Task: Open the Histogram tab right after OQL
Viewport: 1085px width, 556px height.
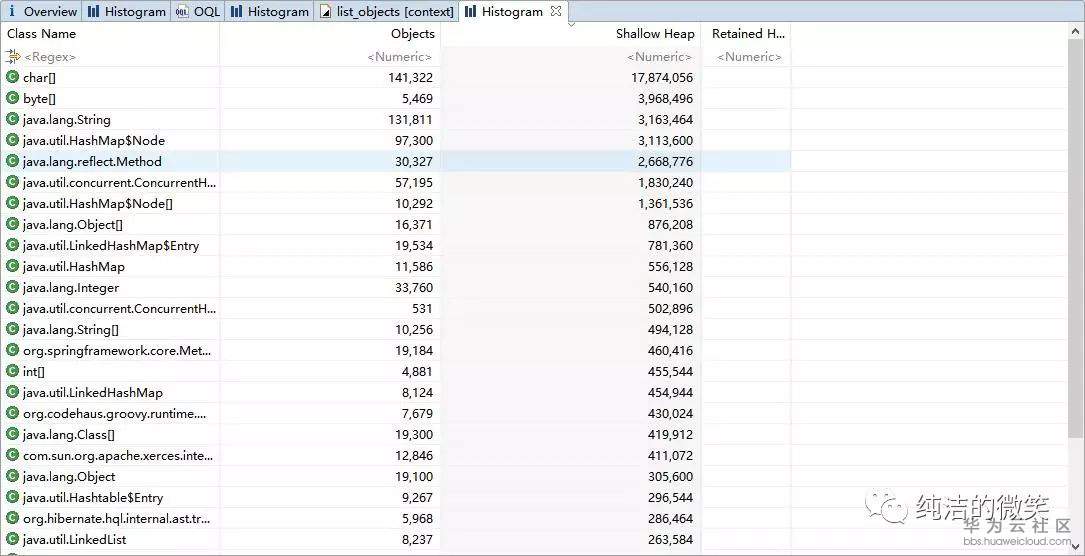Action: point(270,11)
